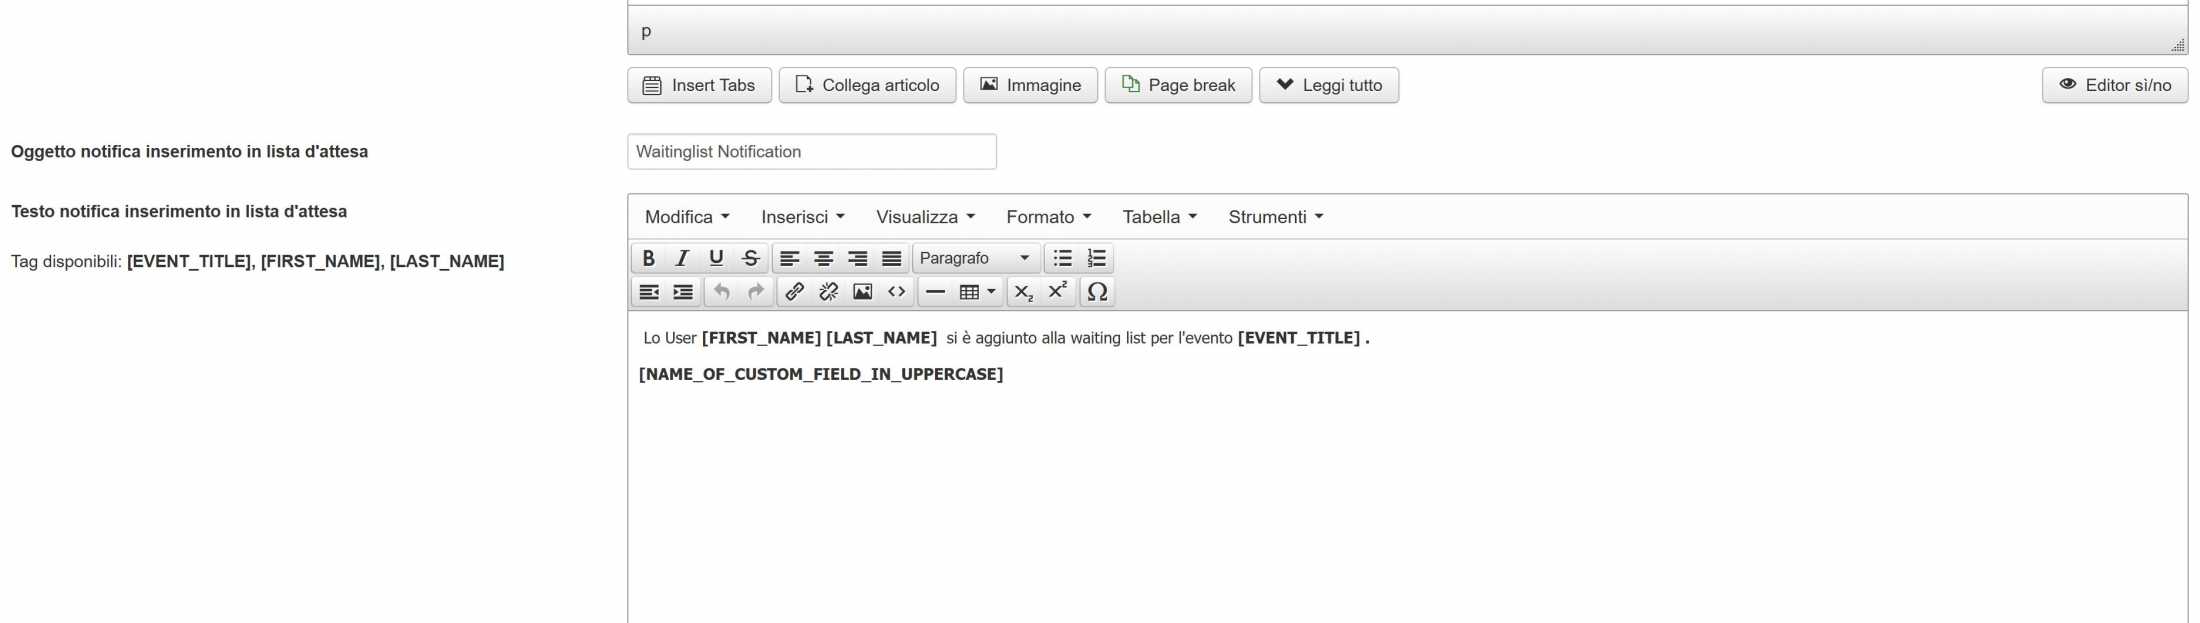
Task: Insert a link with the chain icon
Action: pos(794,292)
